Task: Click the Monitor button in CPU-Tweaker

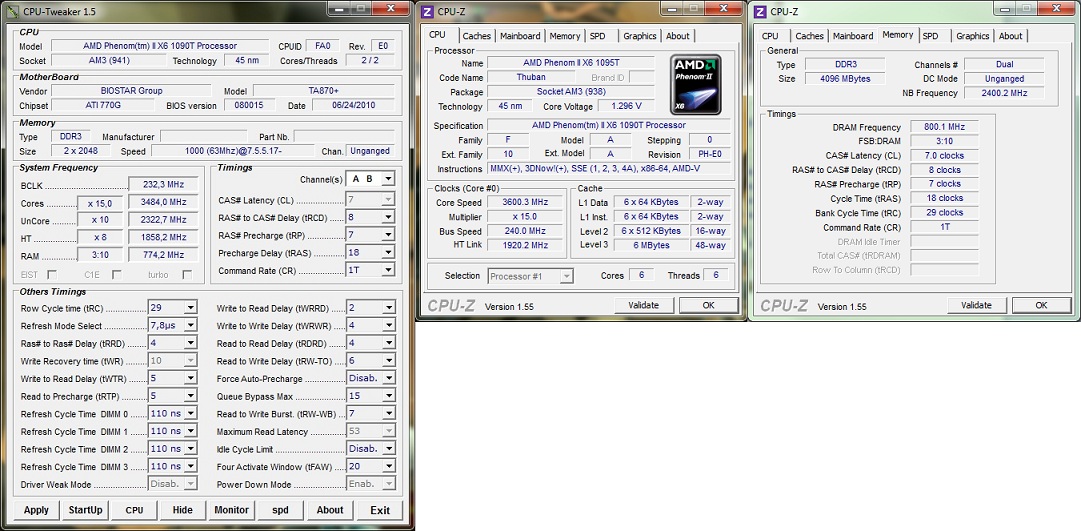Action: point(232,510)
